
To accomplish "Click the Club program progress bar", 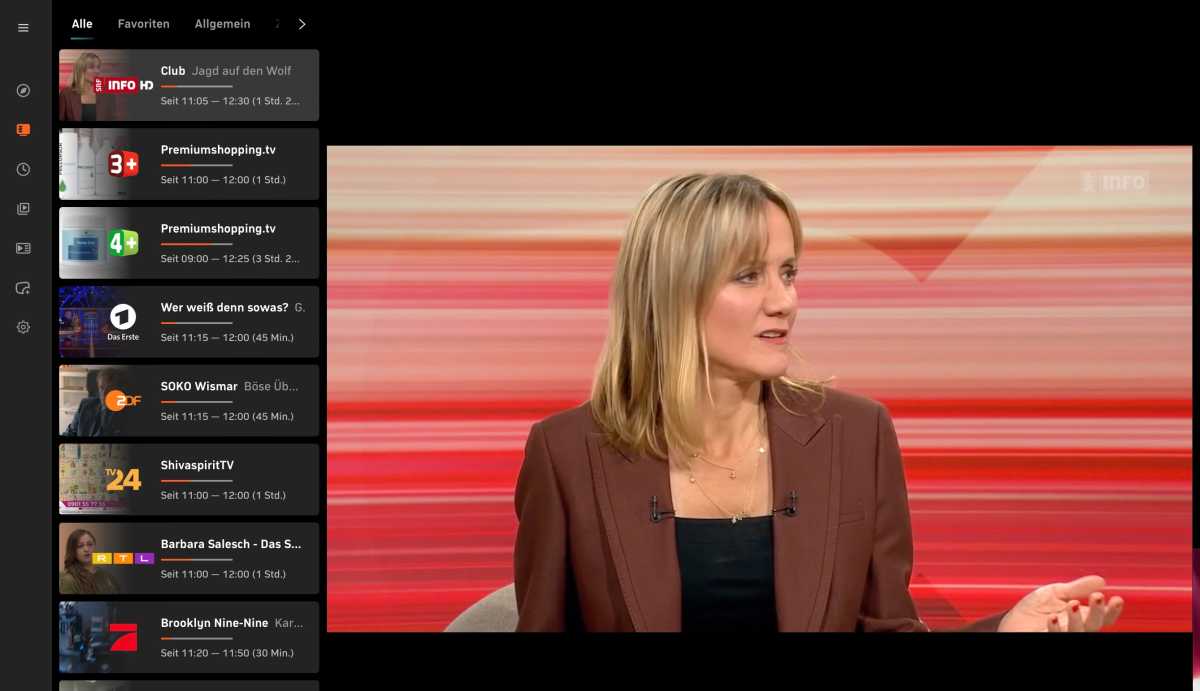I will 196,86.
